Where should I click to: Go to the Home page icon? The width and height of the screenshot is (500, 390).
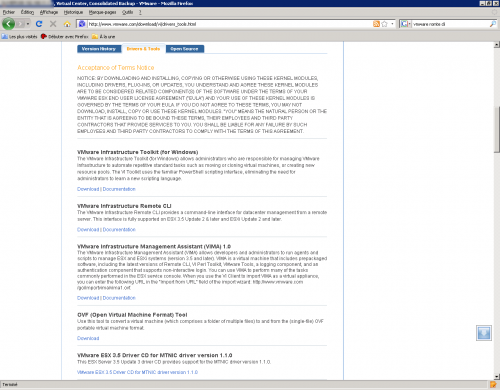[x=67, y=24]
